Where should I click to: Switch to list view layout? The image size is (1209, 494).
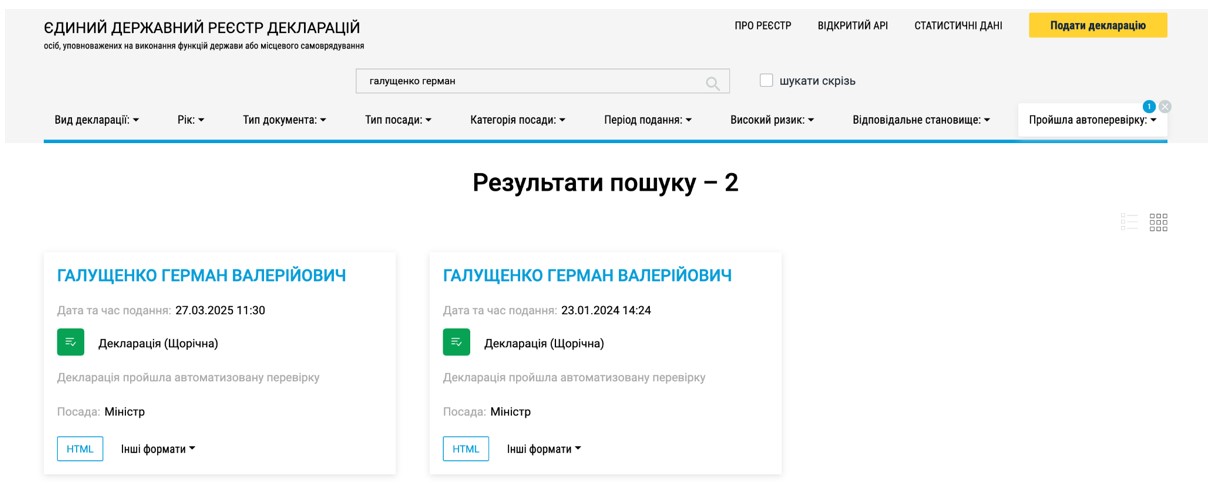tap(1129, 222)
